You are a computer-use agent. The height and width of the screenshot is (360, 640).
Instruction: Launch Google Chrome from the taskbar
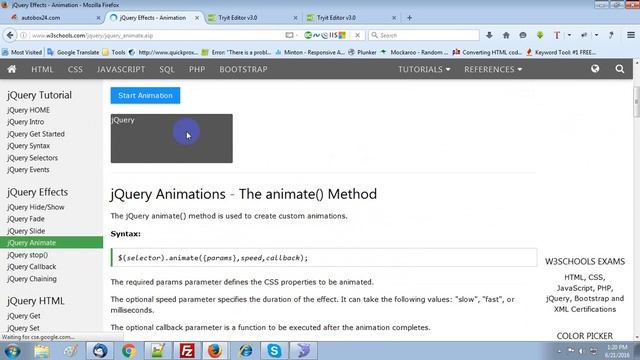click(x=129, y=351)
